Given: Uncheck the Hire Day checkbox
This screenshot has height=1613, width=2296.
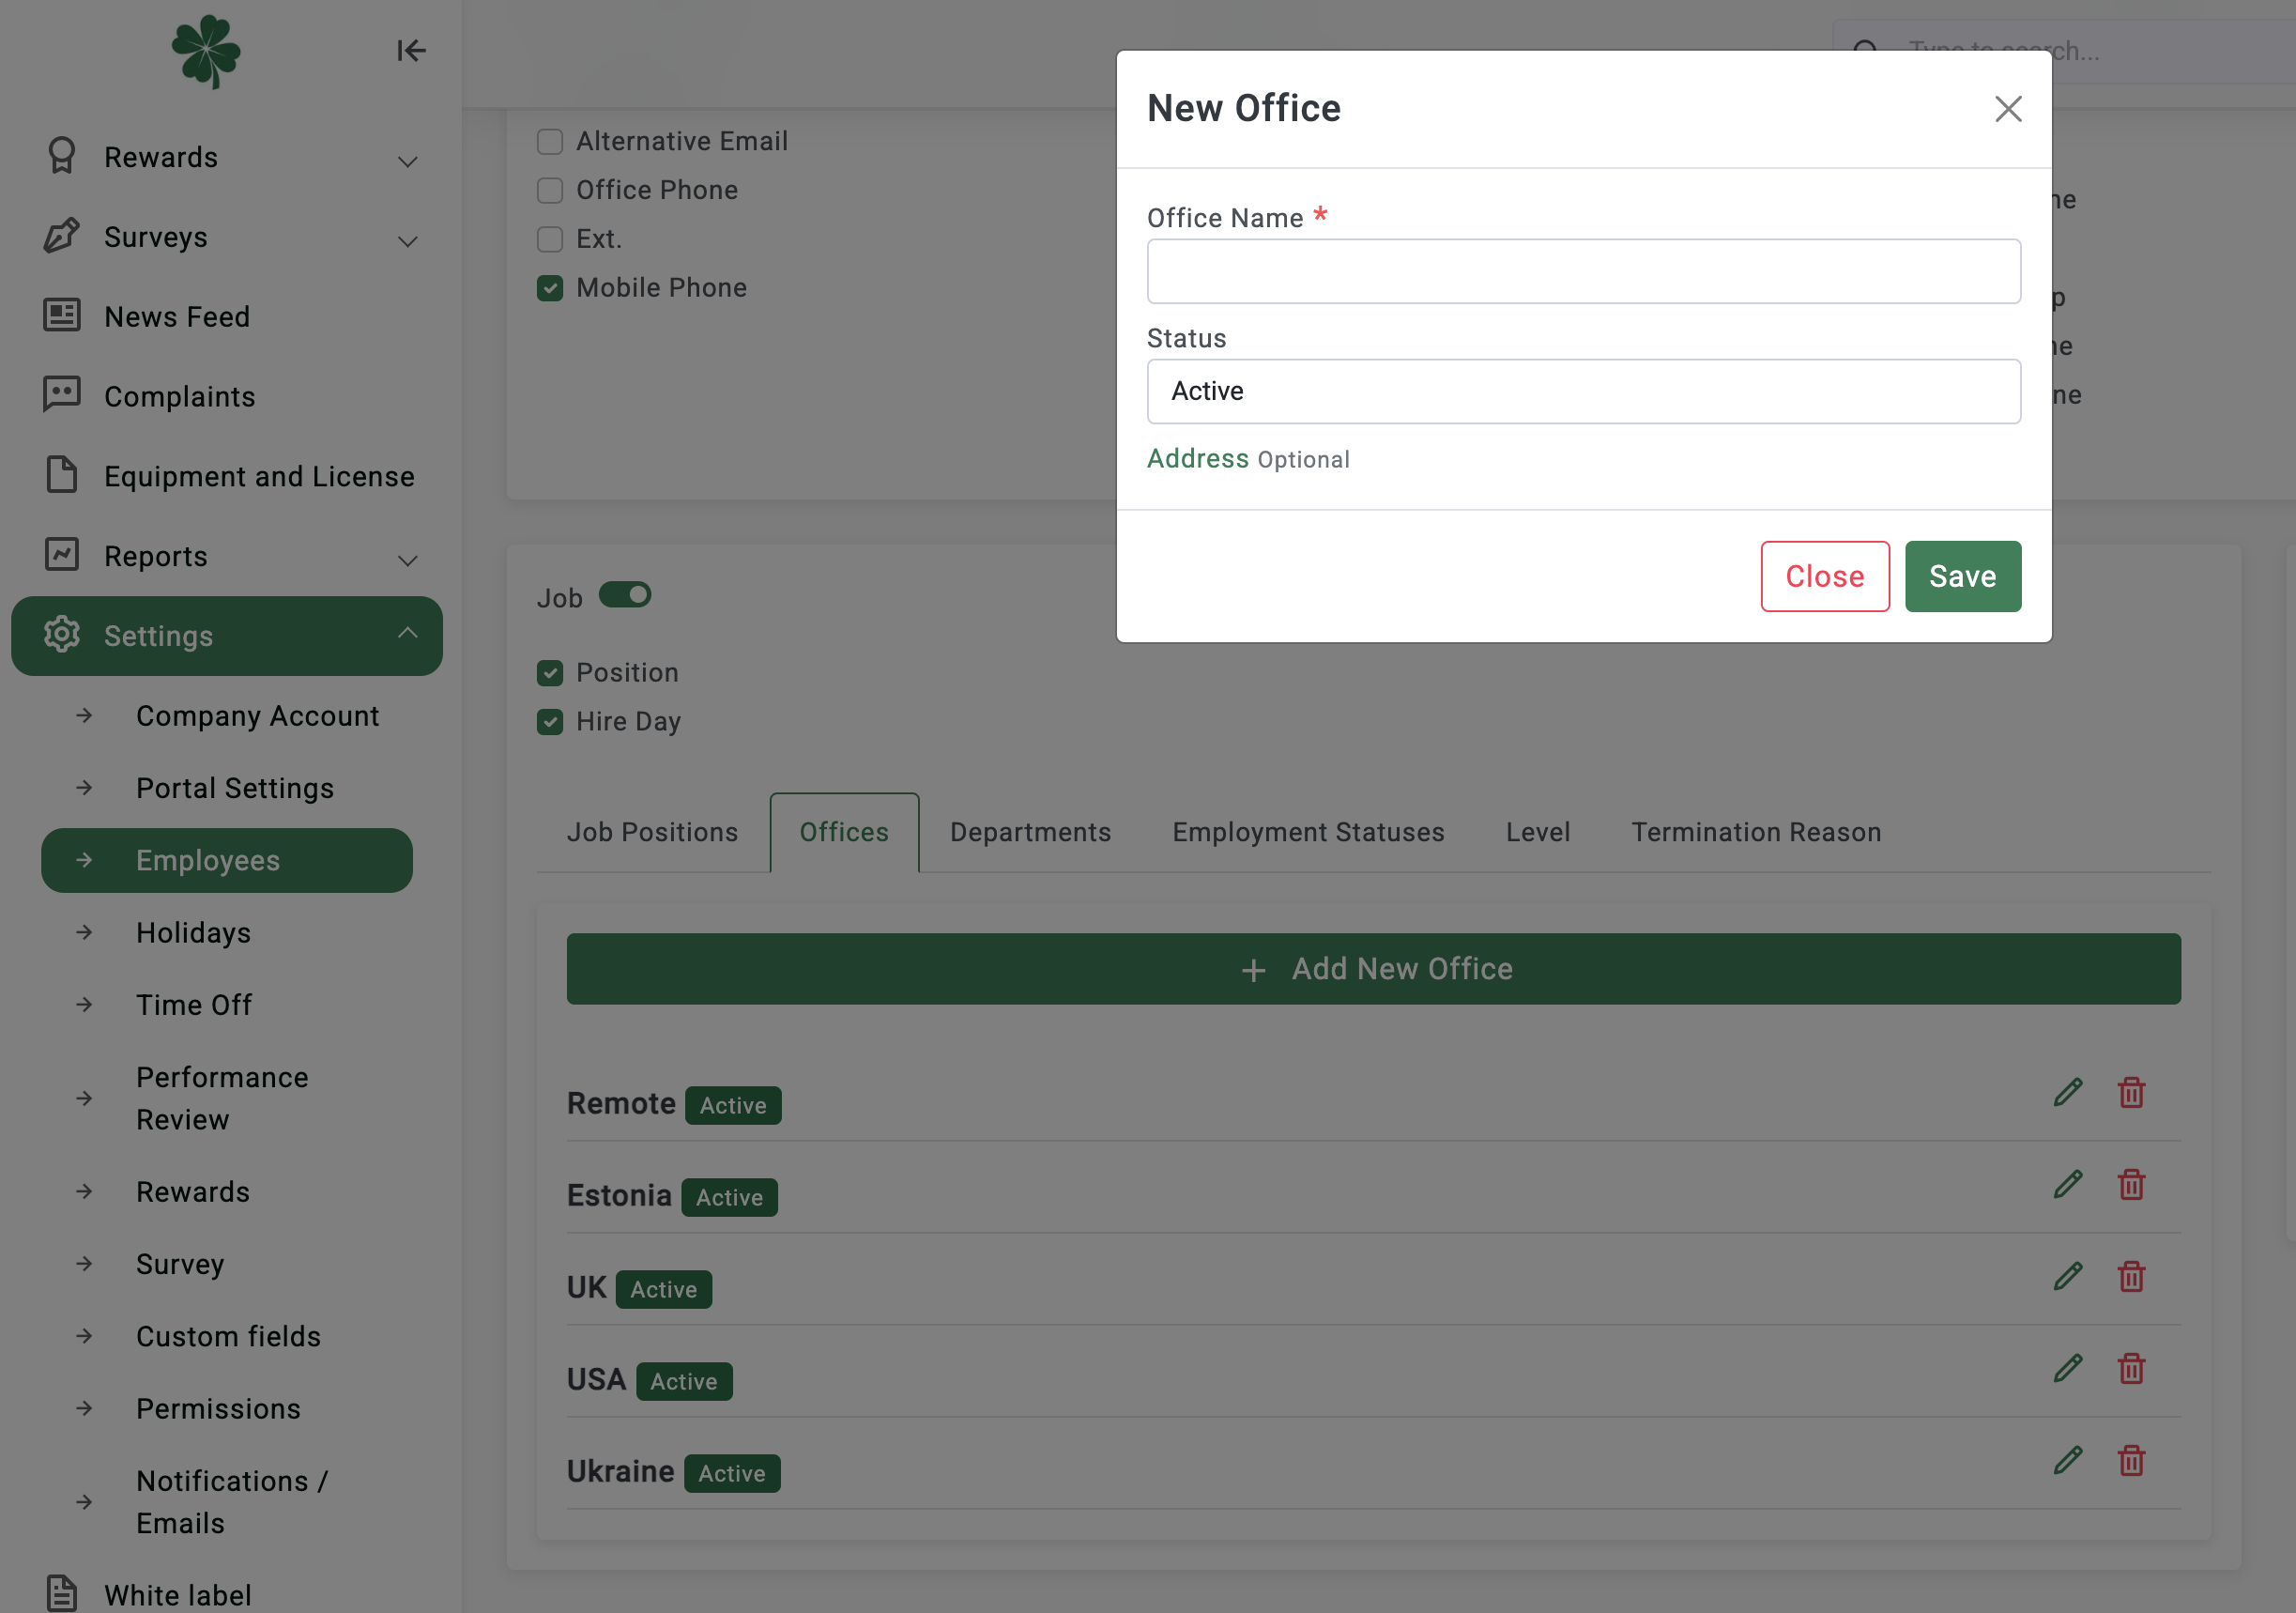Looking at the screenshot, I should click(550, 722).
